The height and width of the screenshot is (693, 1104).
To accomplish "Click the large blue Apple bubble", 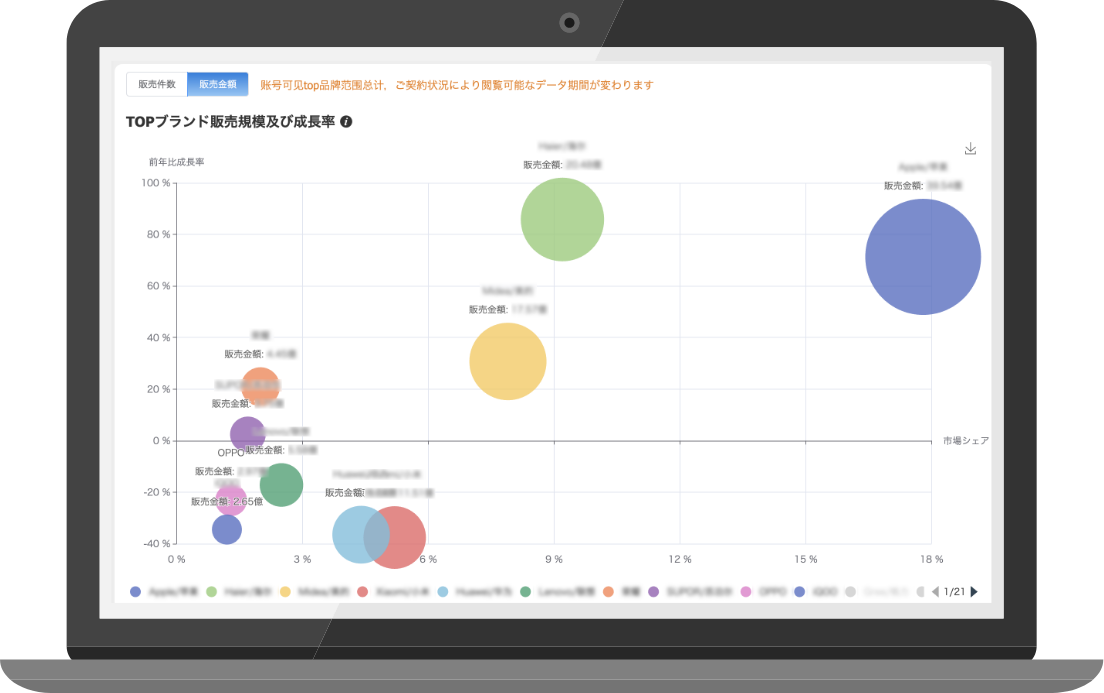I will click(x=922, y=257).
